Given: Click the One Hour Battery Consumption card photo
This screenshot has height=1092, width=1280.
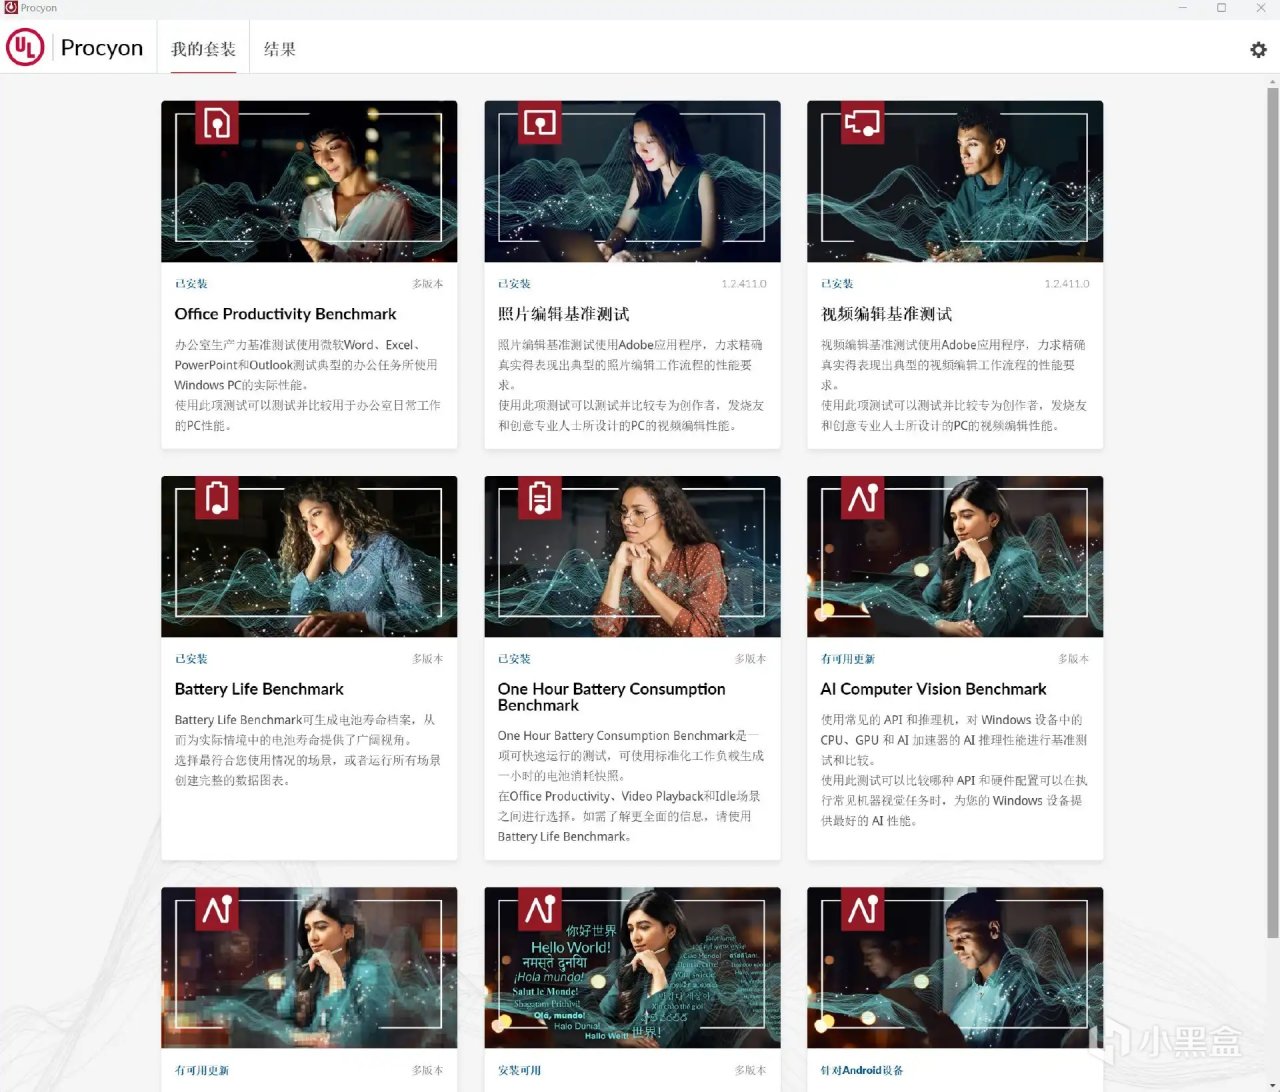Looking at the screenshot, I should coord(632,556).
